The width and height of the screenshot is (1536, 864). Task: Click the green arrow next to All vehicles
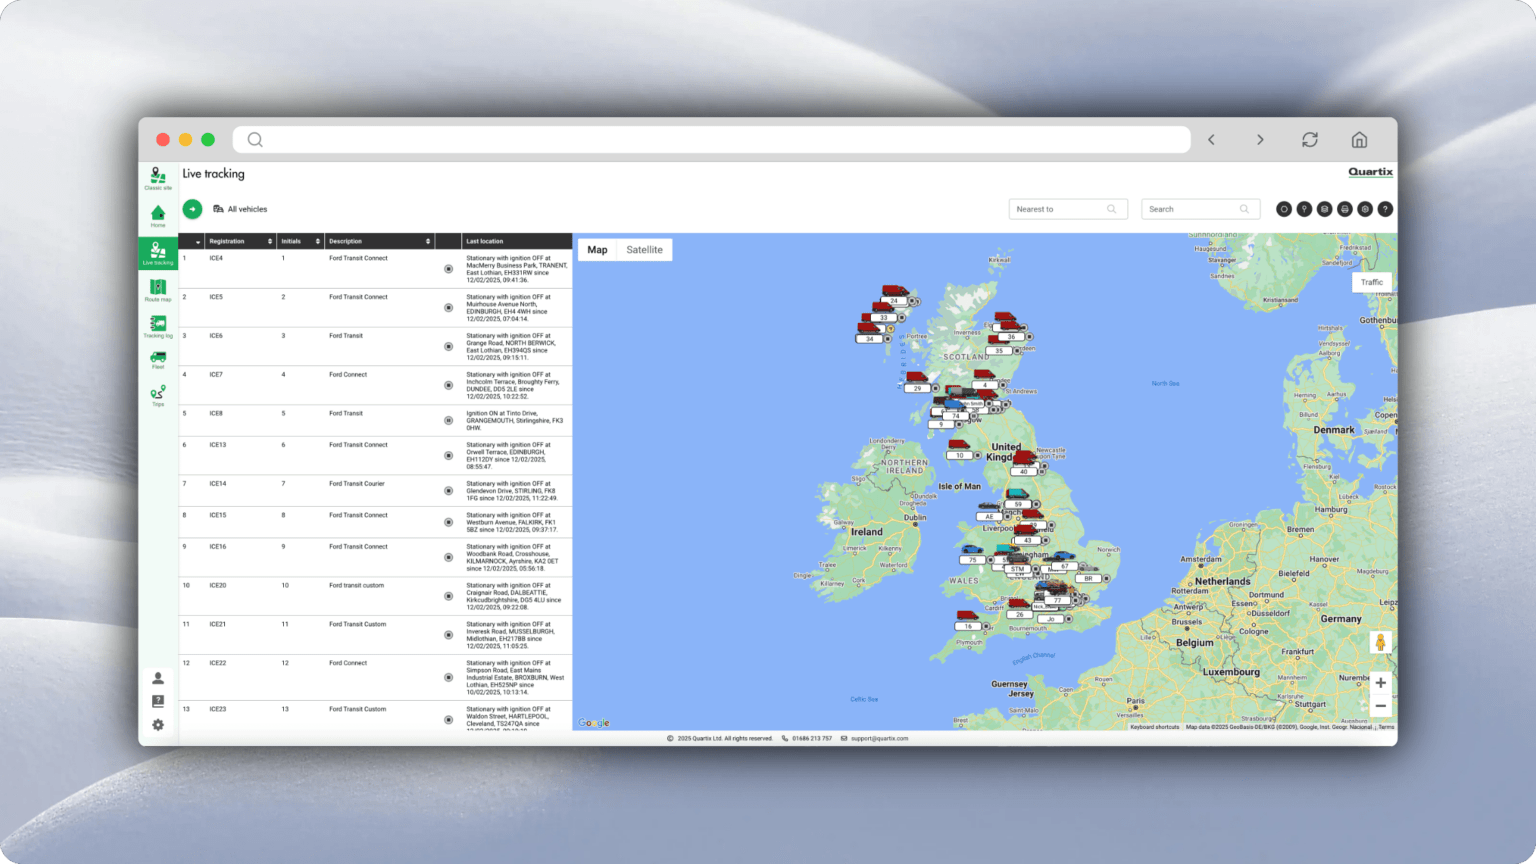tap(192, 209)
